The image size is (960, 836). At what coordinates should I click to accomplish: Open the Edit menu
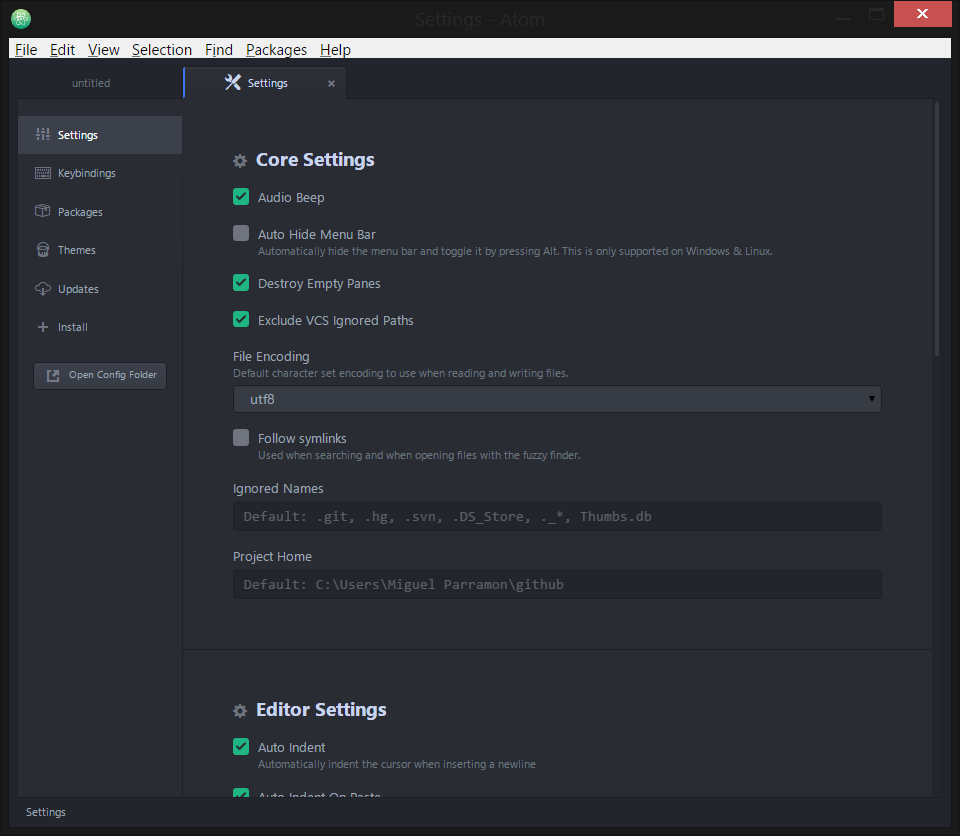click(62, 50)
